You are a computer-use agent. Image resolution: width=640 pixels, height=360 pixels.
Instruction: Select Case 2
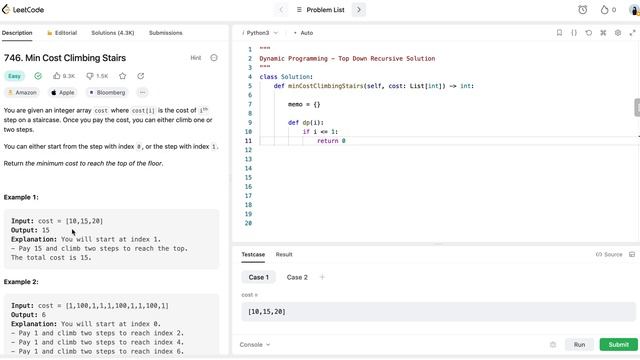[x=297, y=277]
